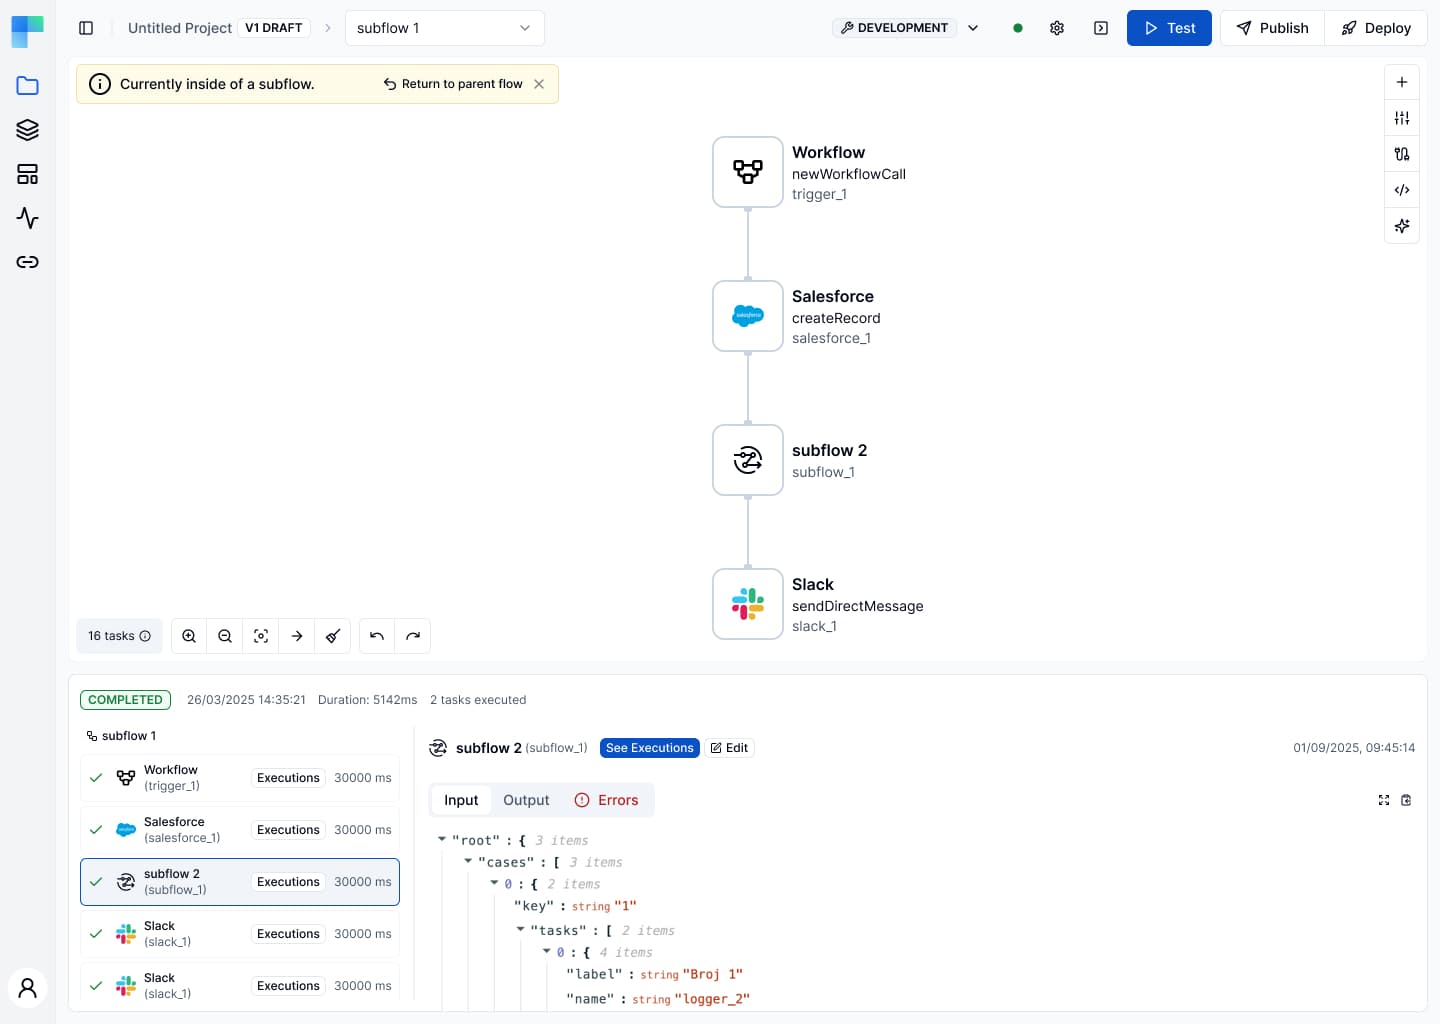The image size is (1440, 1024).
Task: Select the subflow 2 node on canvas
Action: pos(748,460)
